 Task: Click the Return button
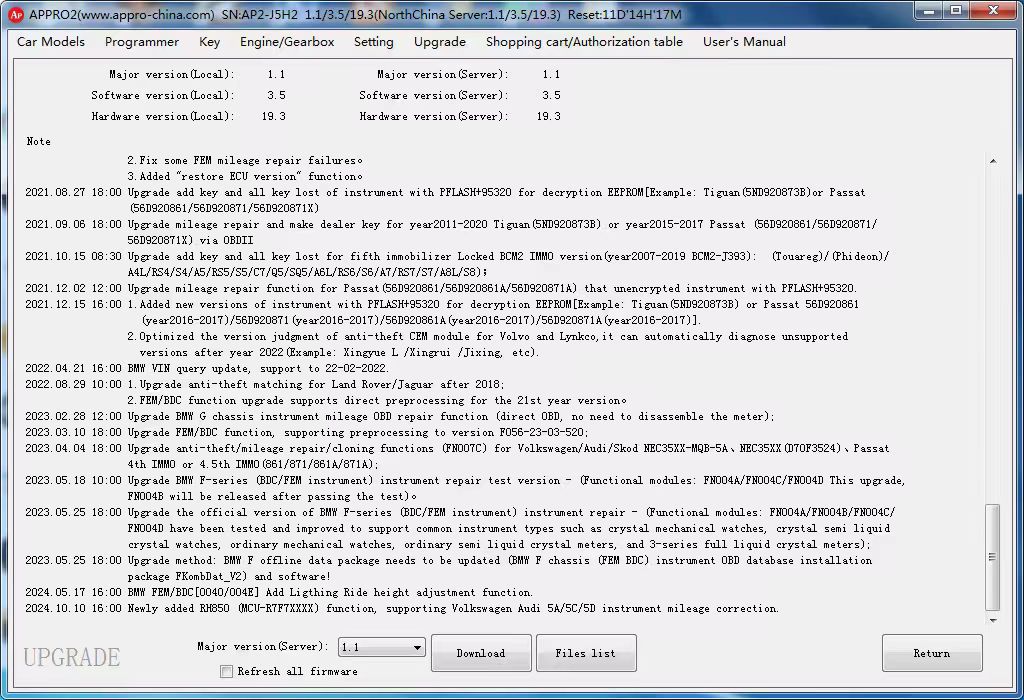click(932, 653)
